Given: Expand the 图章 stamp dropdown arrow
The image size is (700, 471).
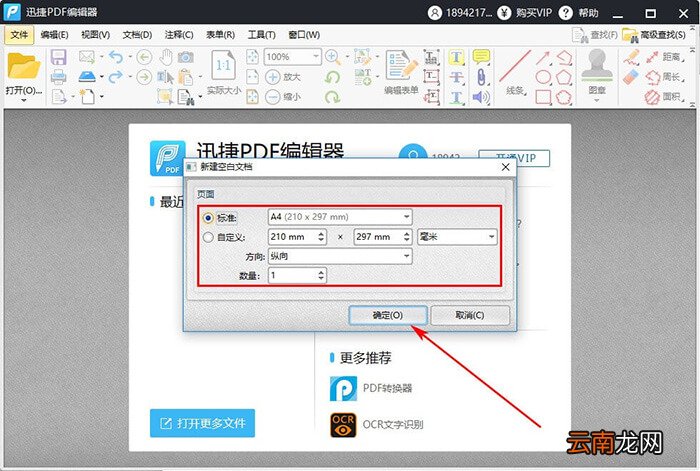Looking at the screenshot, I should pos(597,100).
